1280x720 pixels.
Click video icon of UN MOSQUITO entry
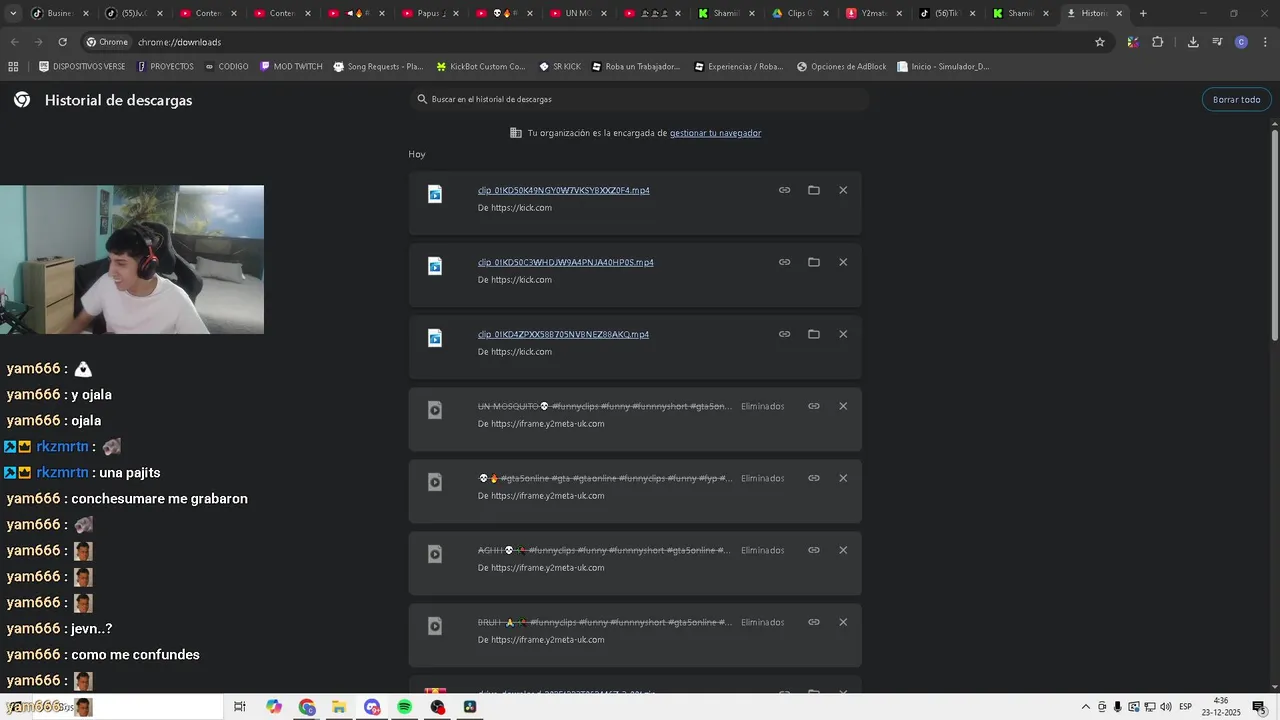click(x=435, y=410)
